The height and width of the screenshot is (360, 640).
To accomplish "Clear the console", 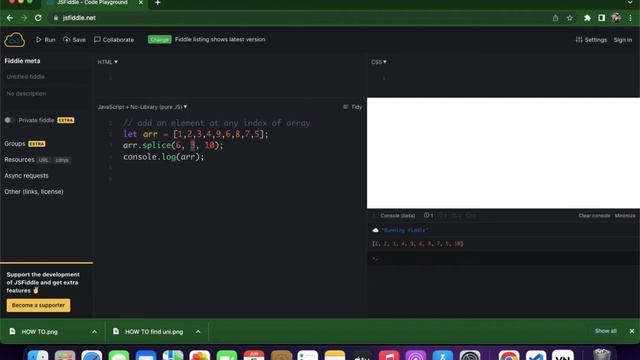I will pyautogui.click(x=594, y=216).
